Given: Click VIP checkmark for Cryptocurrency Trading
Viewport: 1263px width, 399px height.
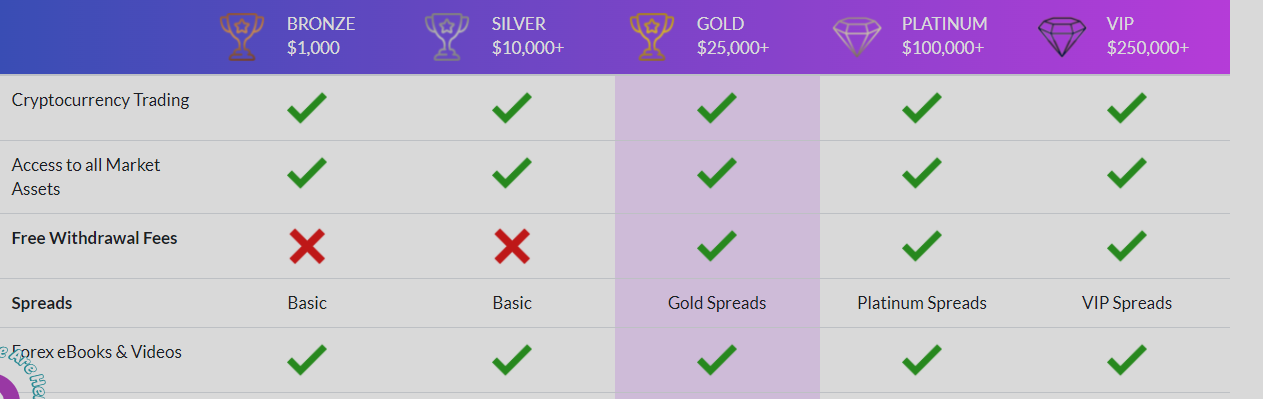Looking at the screenshot, I should pyautogui.click(x=1127, y=107).
